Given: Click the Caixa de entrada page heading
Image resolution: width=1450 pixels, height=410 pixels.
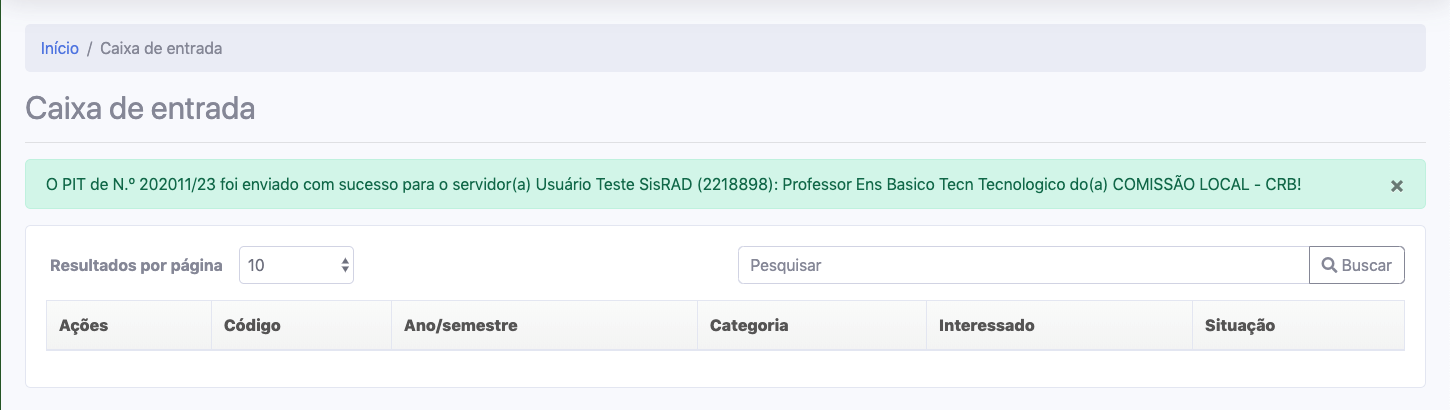Looking at the screenshot, I should point(140,108).
